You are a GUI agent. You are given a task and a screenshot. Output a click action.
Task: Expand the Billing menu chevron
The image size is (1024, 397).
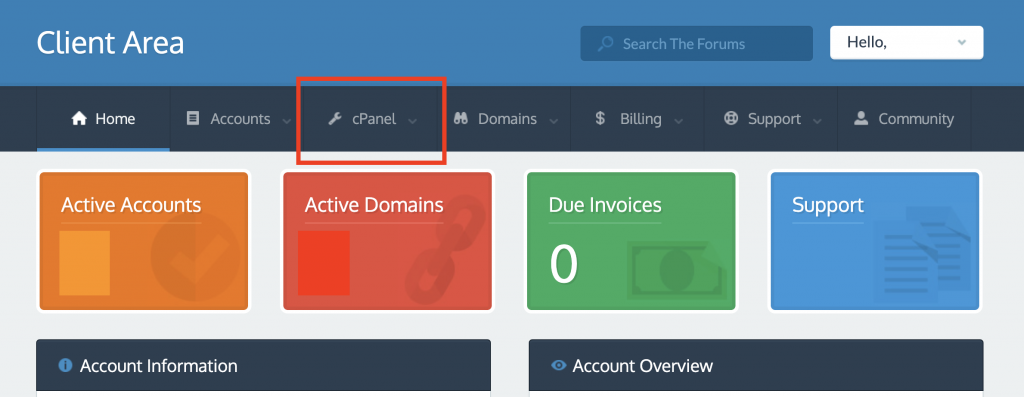point(679,121)
